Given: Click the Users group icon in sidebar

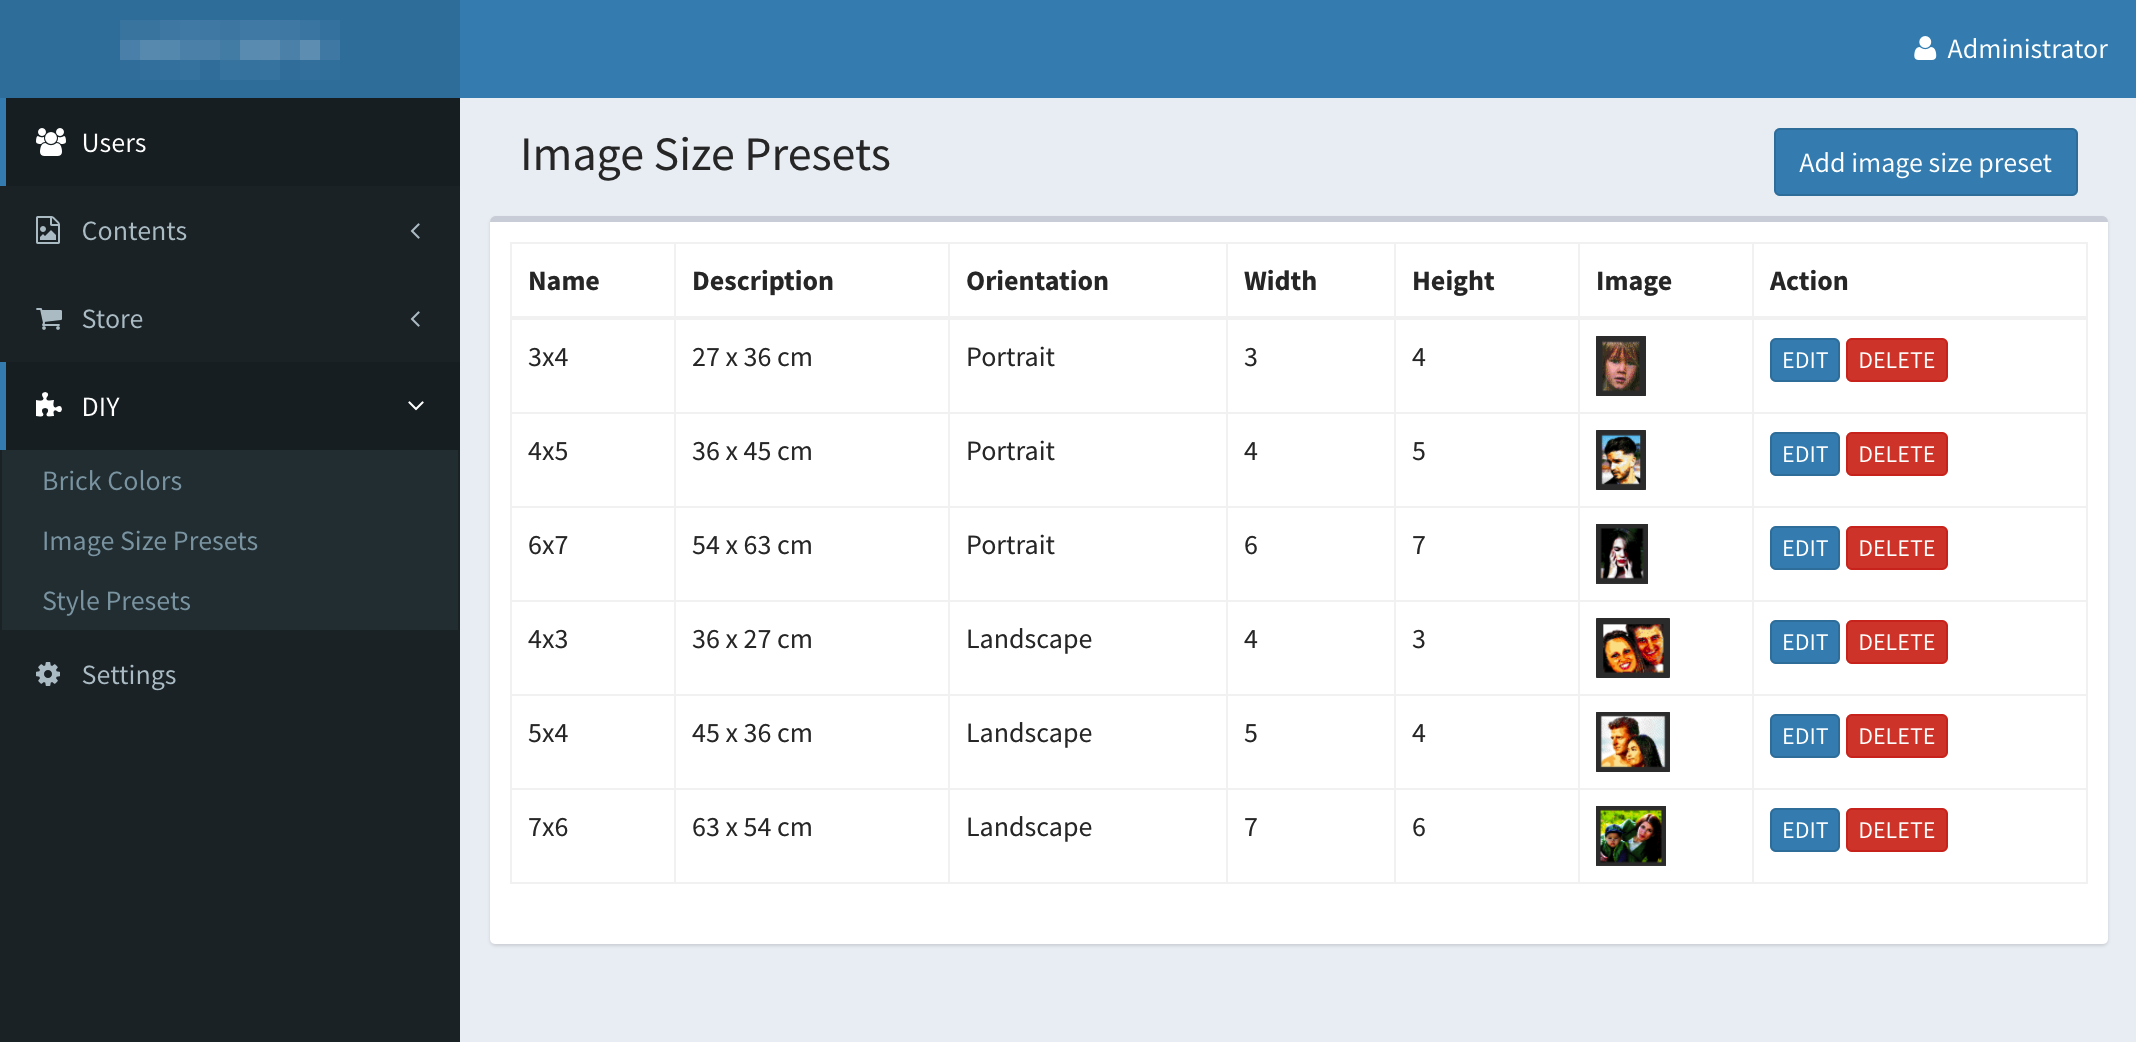Looking at the screenshot, I should pyautogui.click(x=50, y=142).
